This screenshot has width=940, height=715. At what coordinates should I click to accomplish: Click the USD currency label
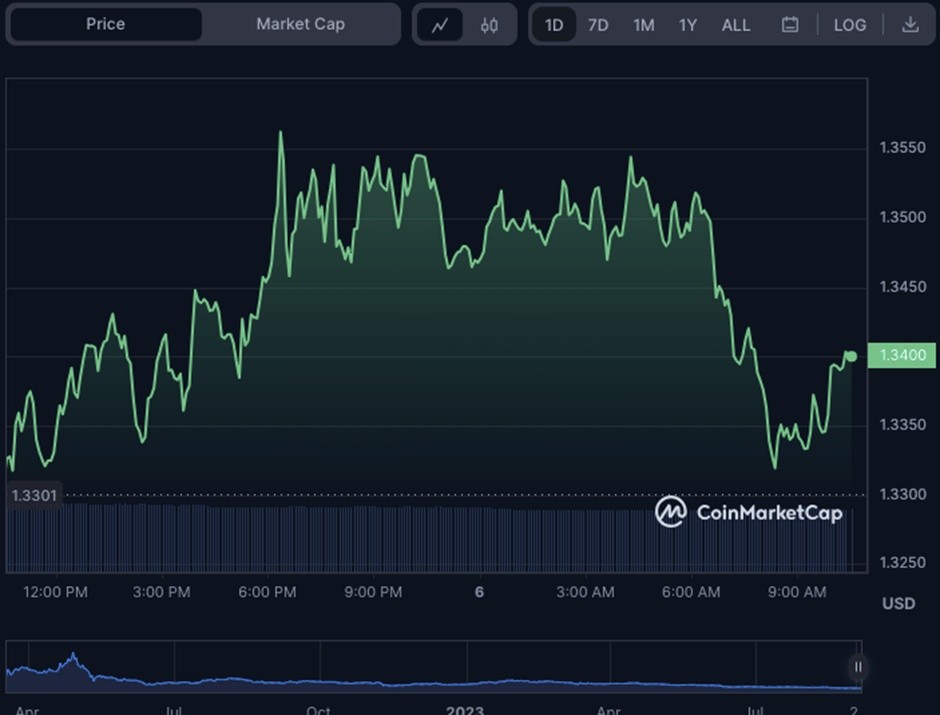point(899,604)
